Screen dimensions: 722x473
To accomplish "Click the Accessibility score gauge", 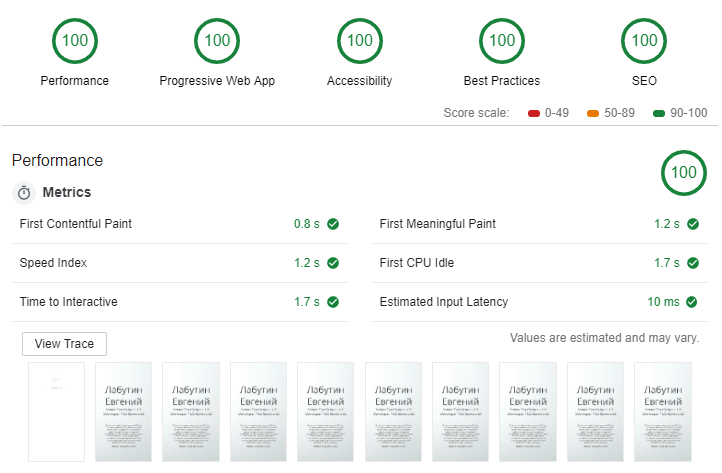I will pyautogui.click(x=359, y=41).
